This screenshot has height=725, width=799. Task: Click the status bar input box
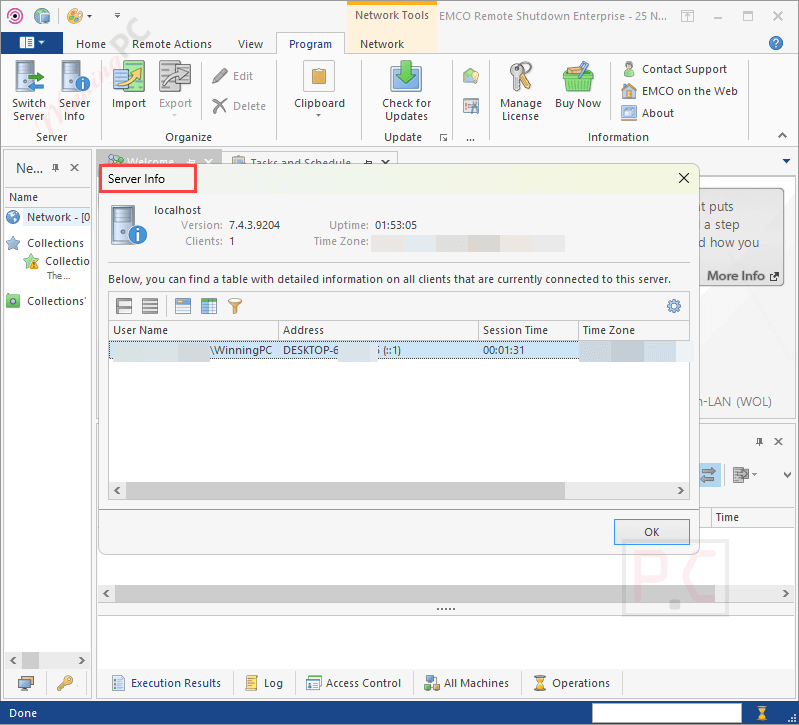pos(667,713)
